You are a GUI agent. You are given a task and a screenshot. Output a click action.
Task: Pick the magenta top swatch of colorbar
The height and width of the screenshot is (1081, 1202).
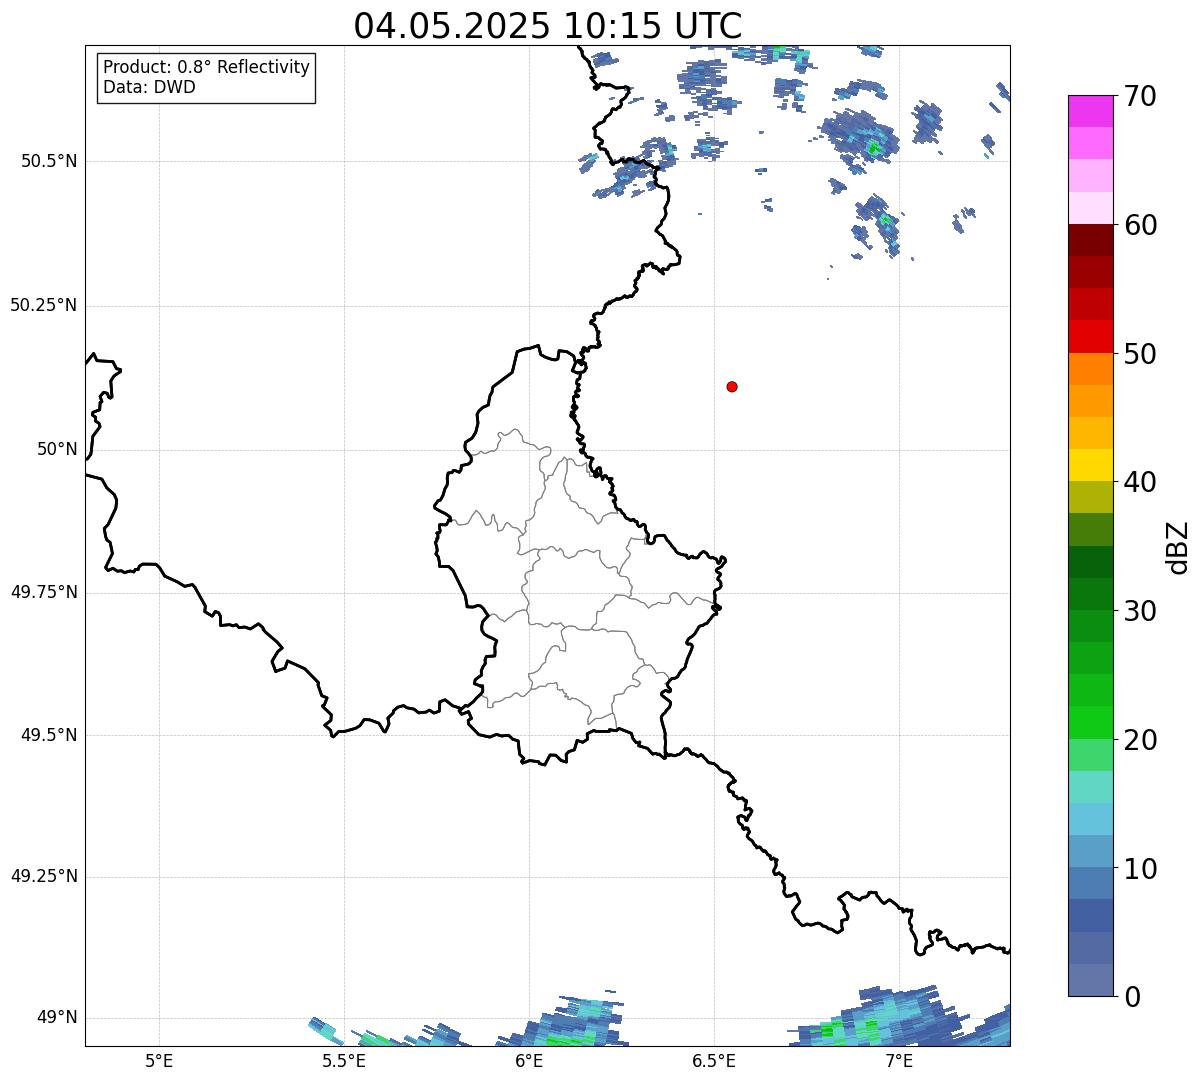[x=1089, y=111]
